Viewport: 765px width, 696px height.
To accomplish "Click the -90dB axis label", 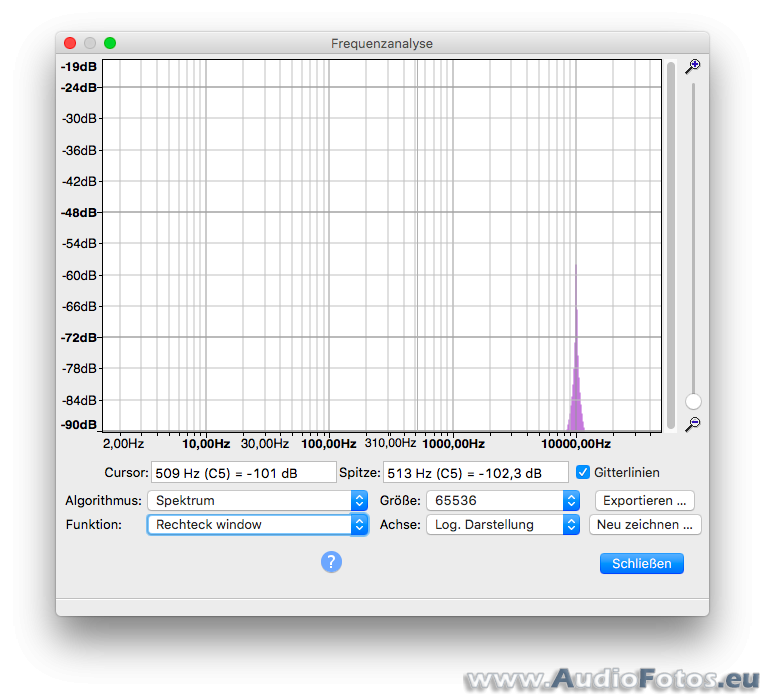I will [x=79, y=425].
